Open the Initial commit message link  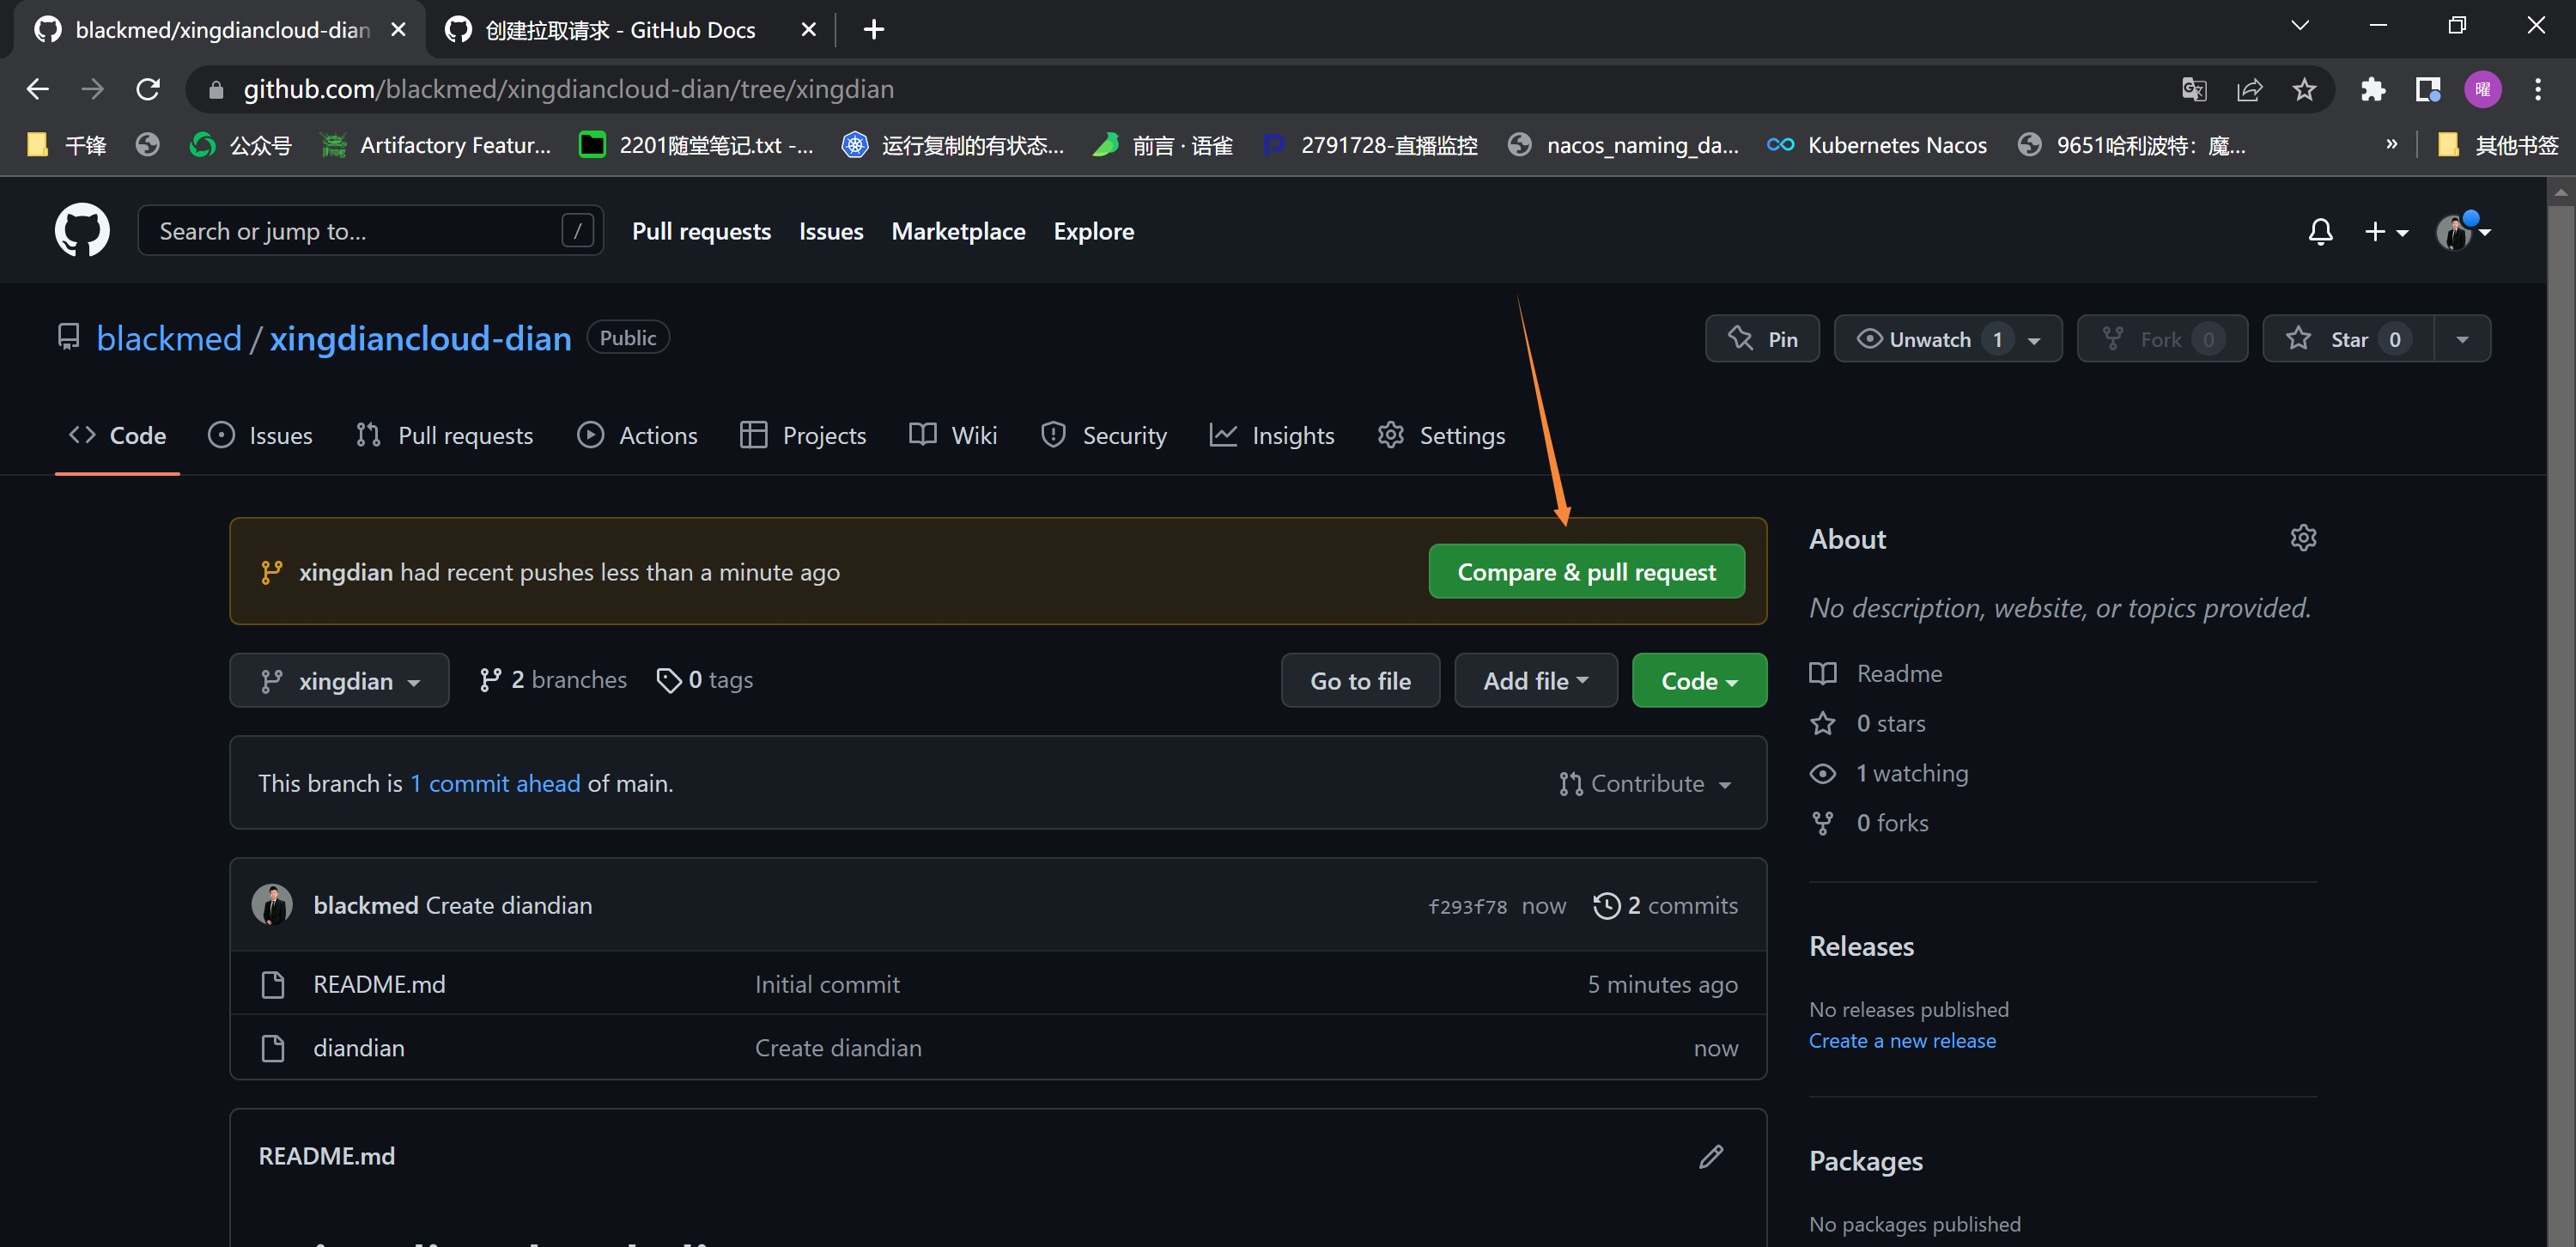(827, 984)
